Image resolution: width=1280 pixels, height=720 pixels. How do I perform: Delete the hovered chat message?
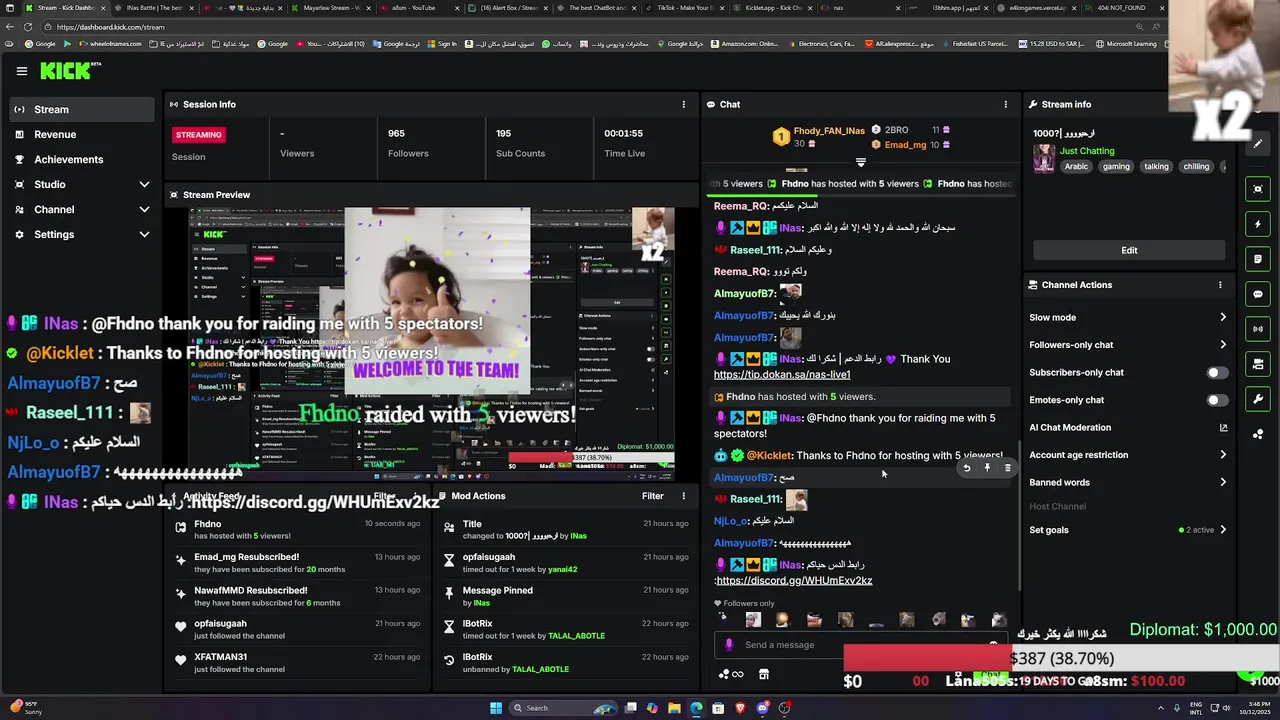tap(1007, 468)
